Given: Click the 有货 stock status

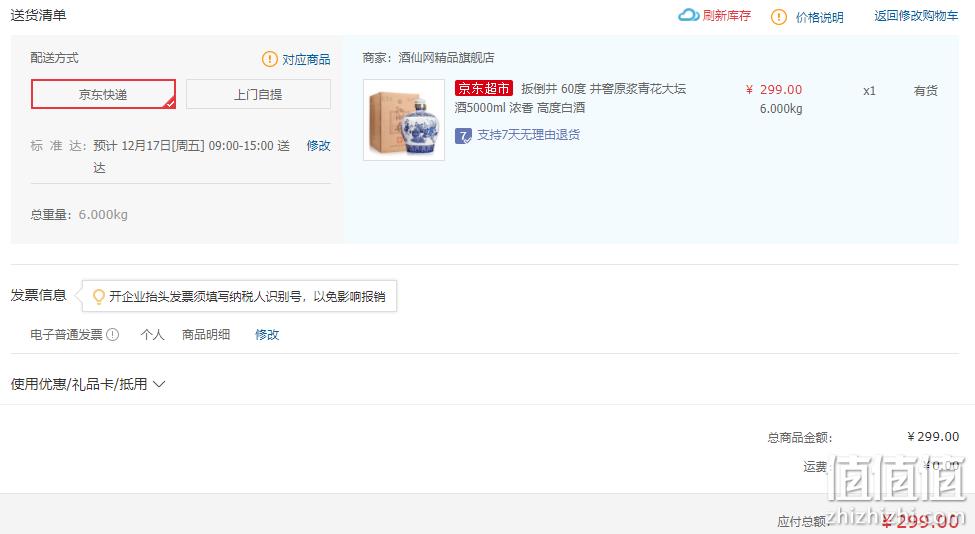Looking at the screenshot, I should pos(925,91).
